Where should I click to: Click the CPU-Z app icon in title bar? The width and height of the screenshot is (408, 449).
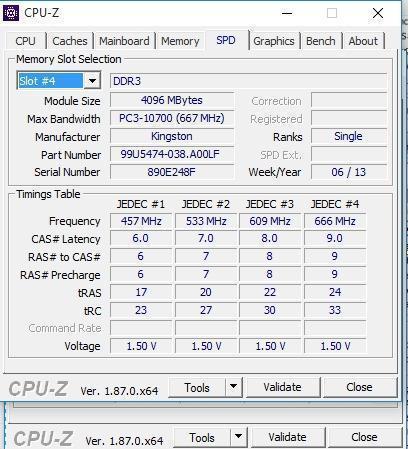[11, 13]
